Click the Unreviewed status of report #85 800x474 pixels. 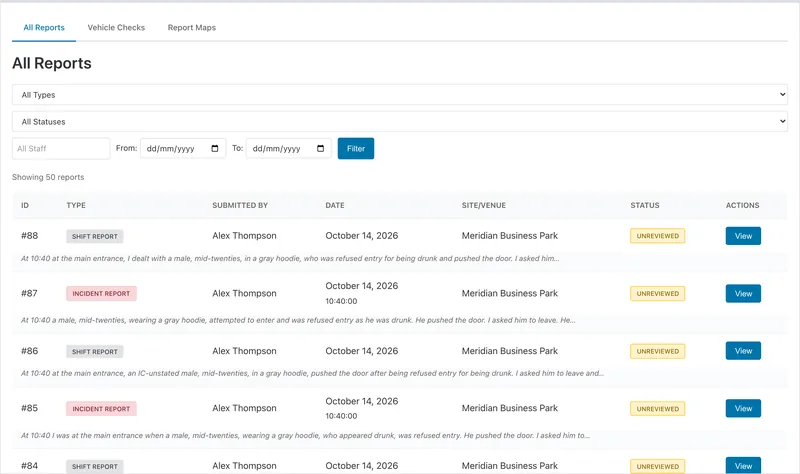coord(658,409)
